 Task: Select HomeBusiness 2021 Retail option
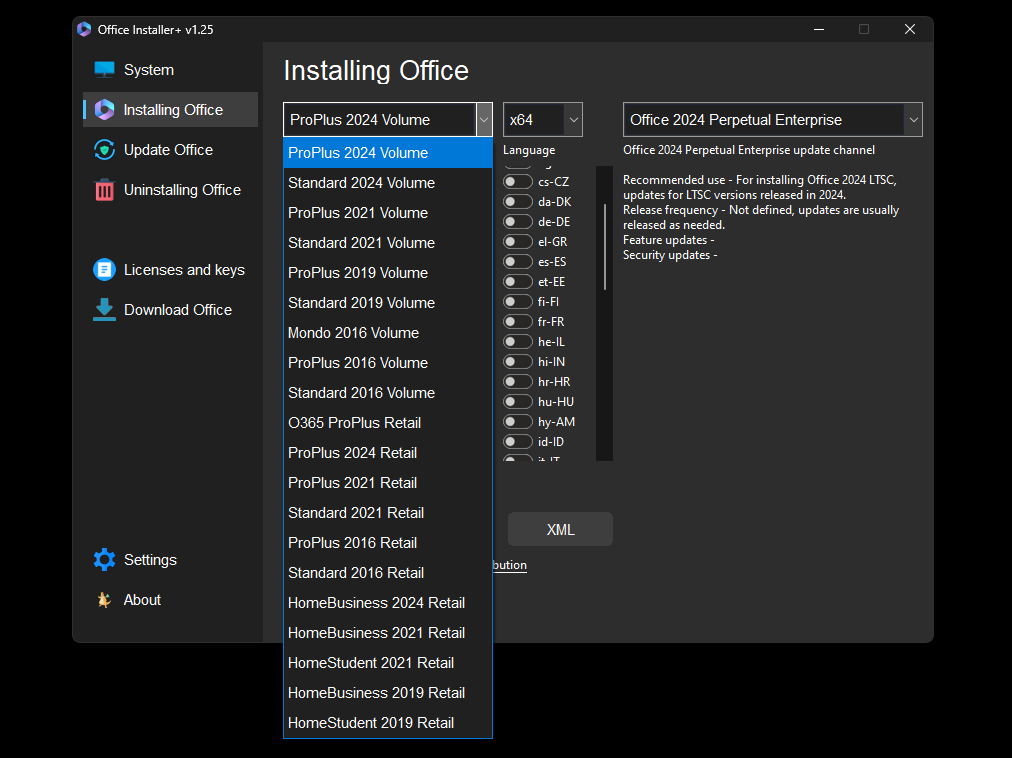click(388, 633)
